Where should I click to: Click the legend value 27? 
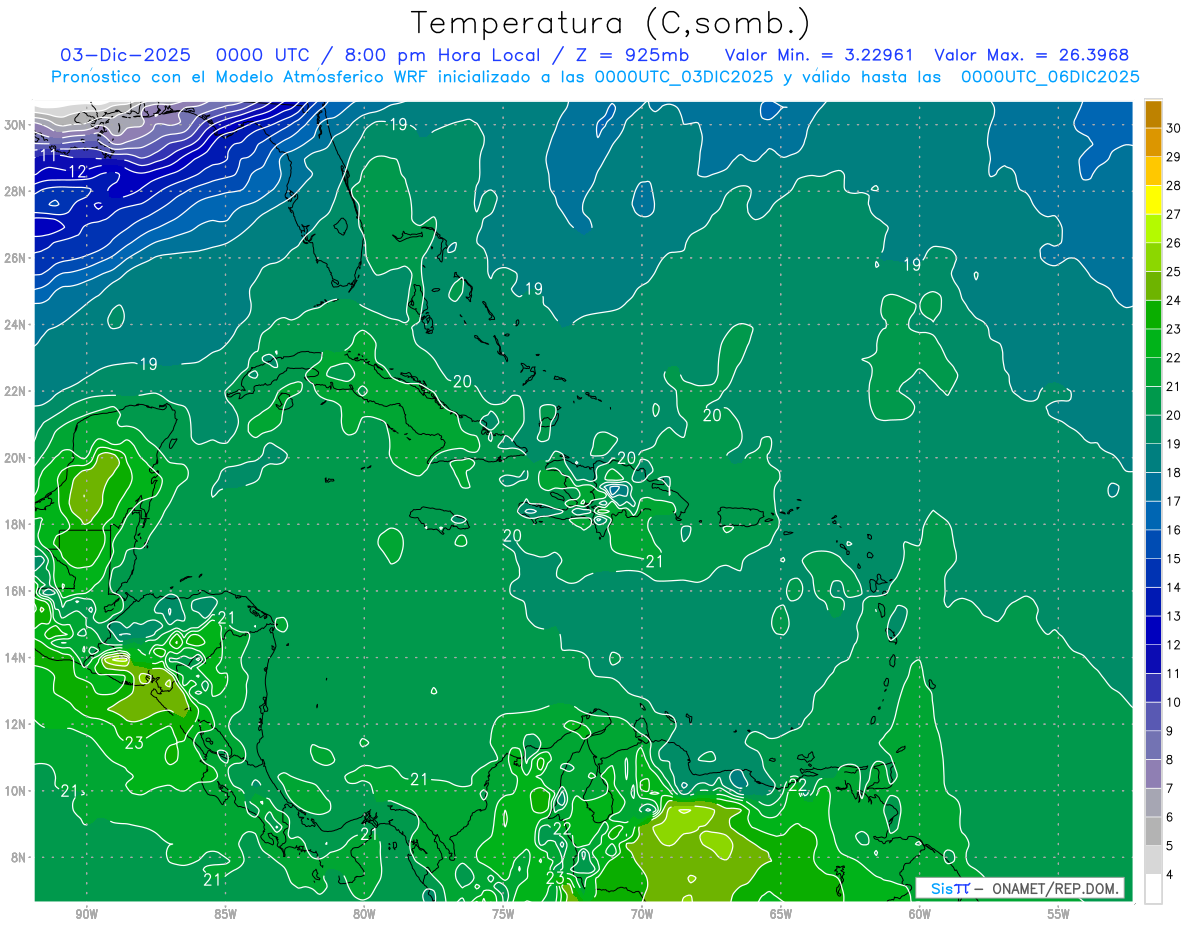[1174, 214]
